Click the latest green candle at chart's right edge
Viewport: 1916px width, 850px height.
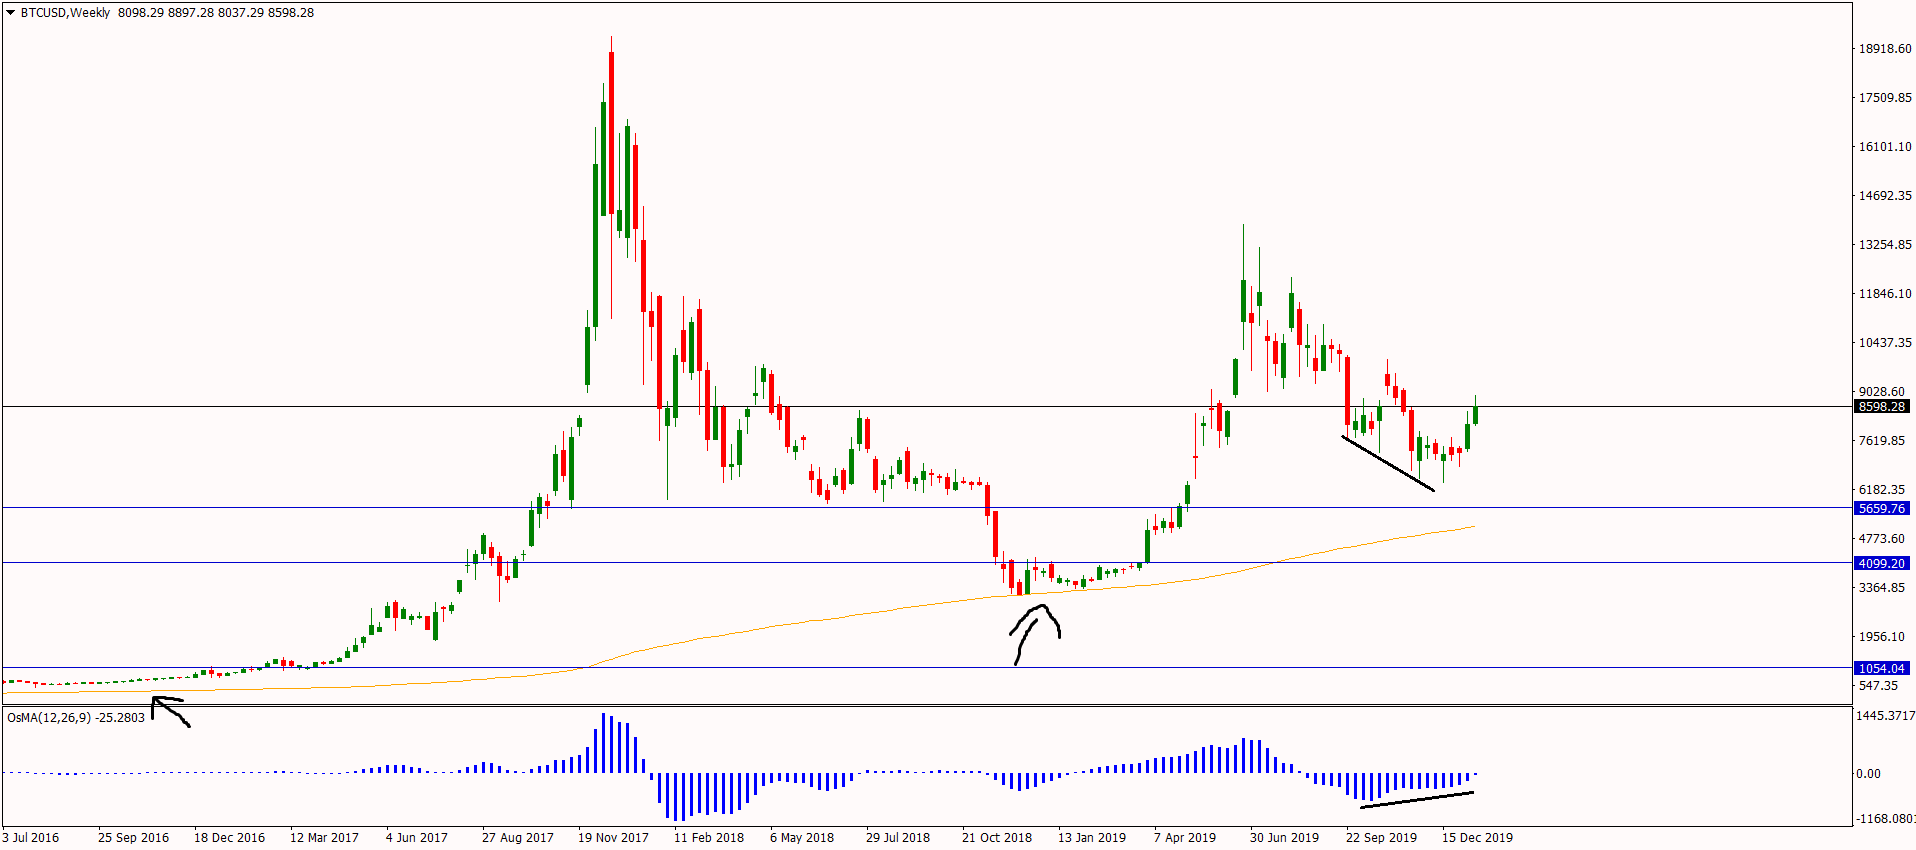[x=1475, y=414]
